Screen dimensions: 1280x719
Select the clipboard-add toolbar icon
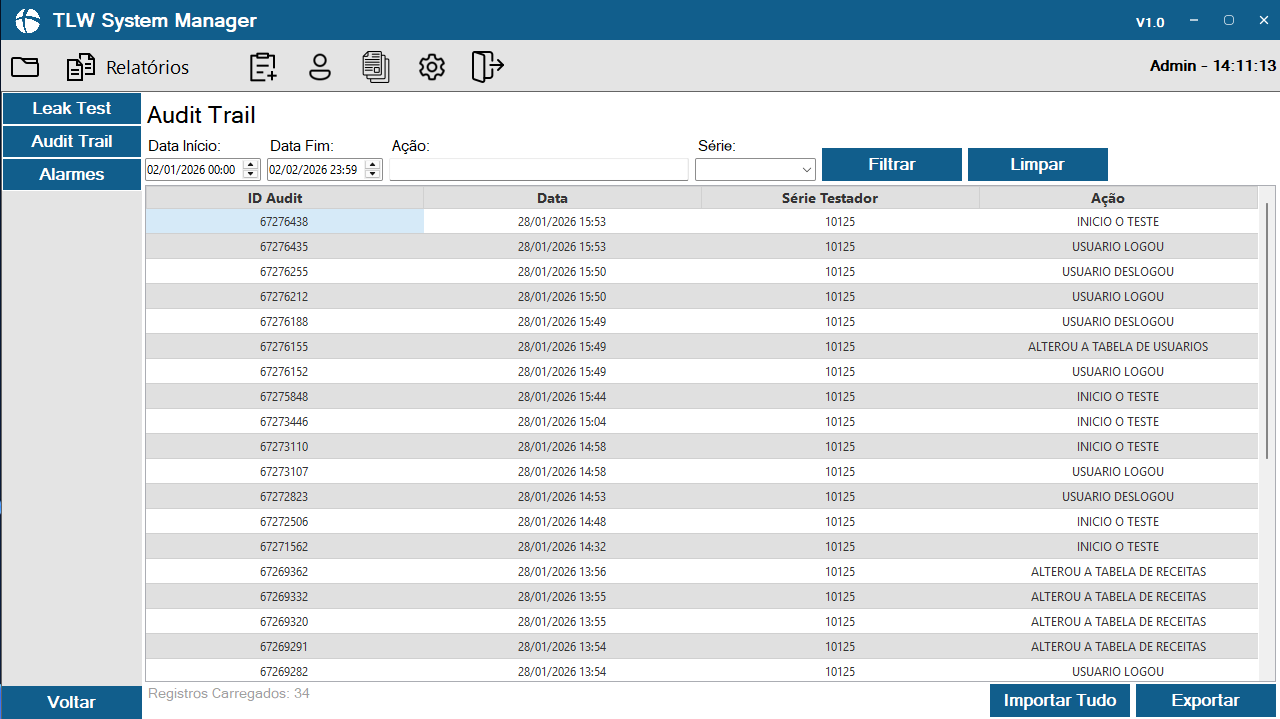[262, 67]
